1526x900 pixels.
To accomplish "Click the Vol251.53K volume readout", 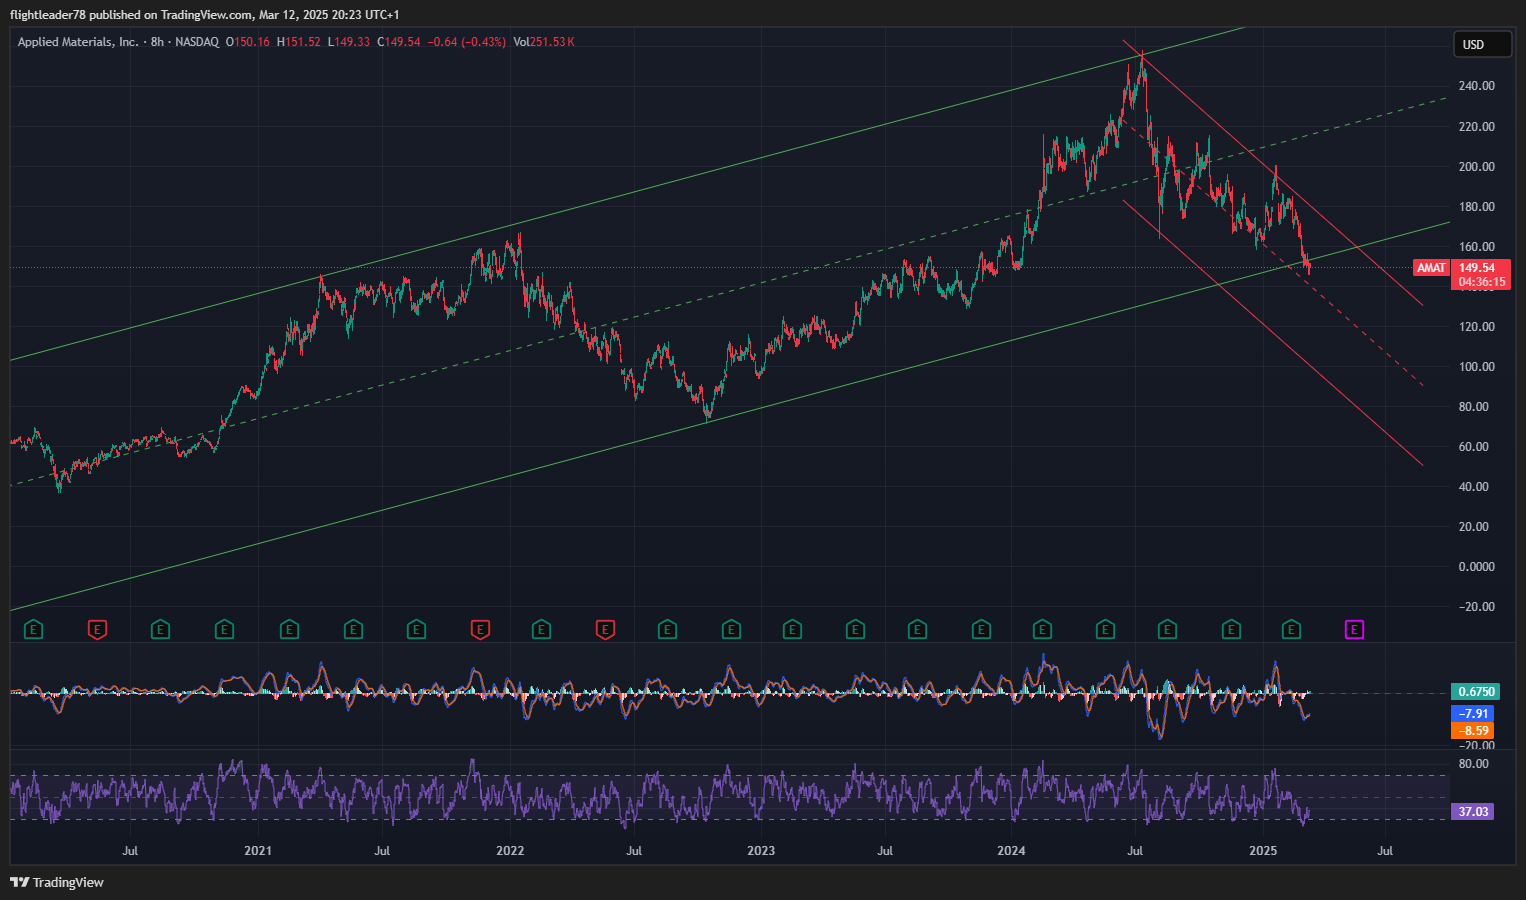I will (x=544, y=42).
